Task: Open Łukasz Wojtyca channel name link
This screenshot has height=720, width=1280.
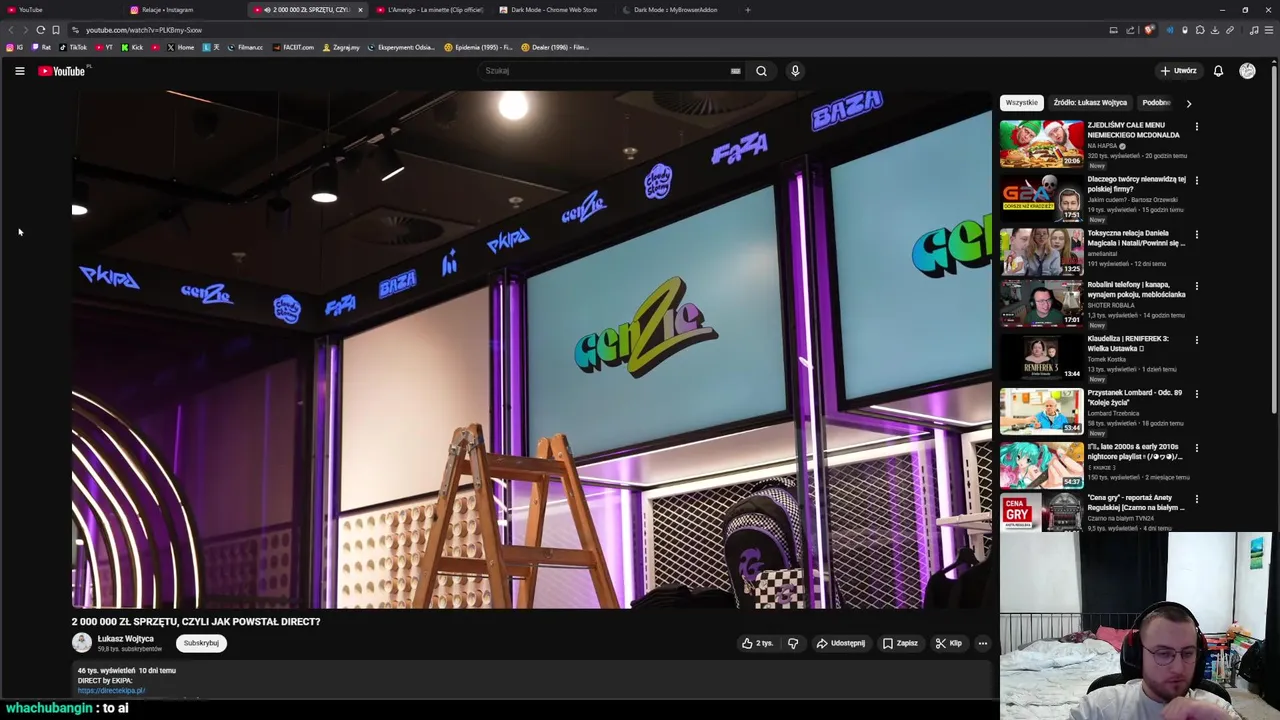Action: [x=125, y=638]
